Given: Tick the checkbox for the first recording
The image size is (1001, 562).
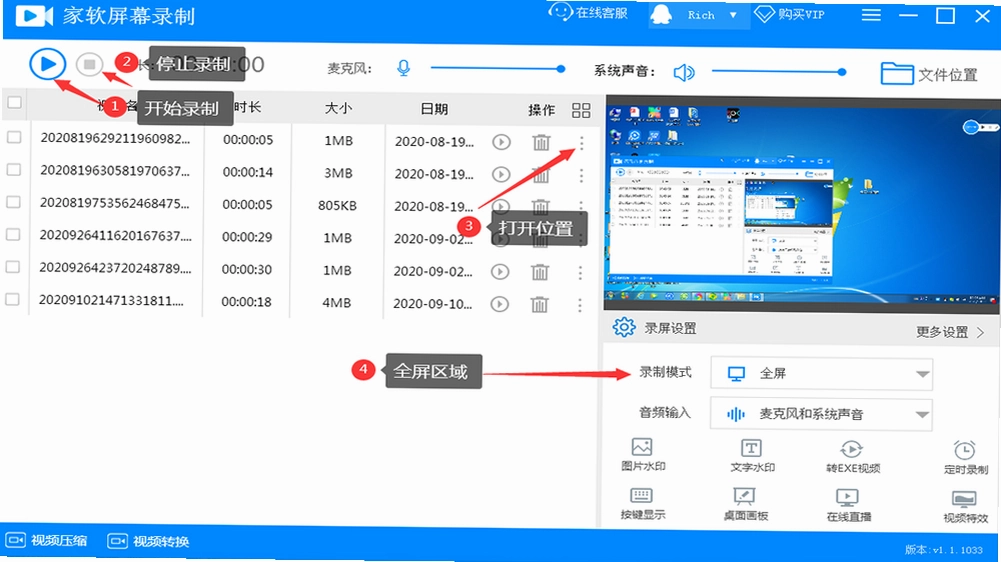Looking at the screenshot, I should click(x=13, y=137).
